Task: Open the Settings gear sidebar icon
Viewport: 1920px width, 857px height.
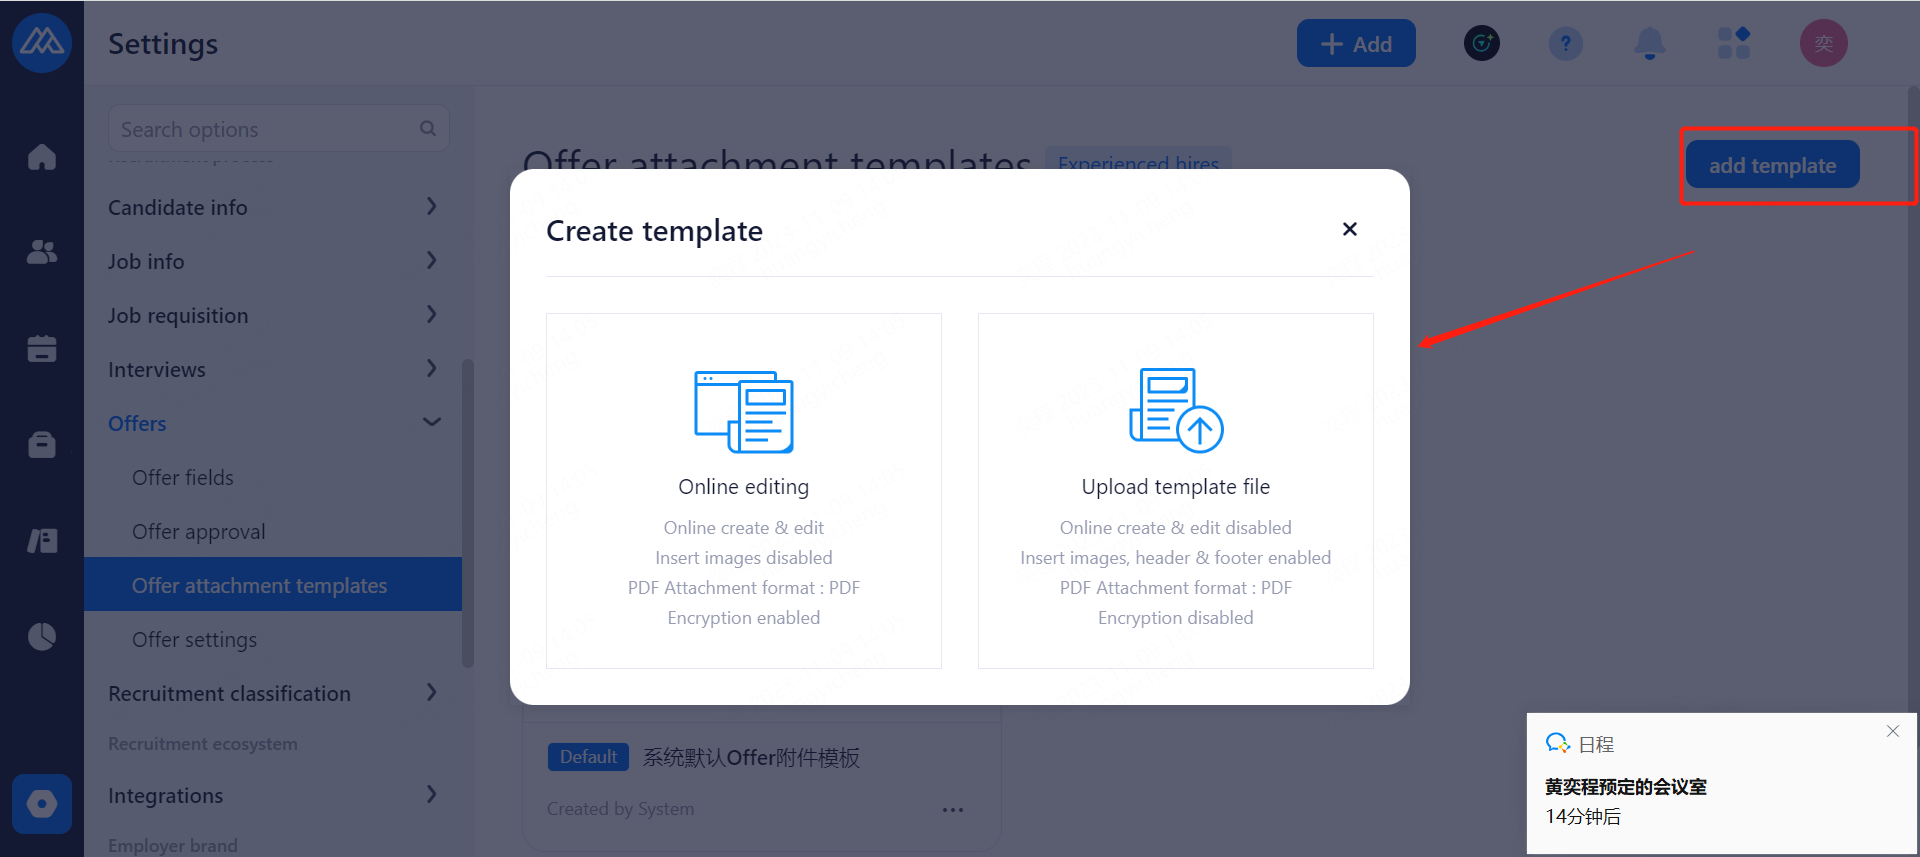Action: pos(42,804)
